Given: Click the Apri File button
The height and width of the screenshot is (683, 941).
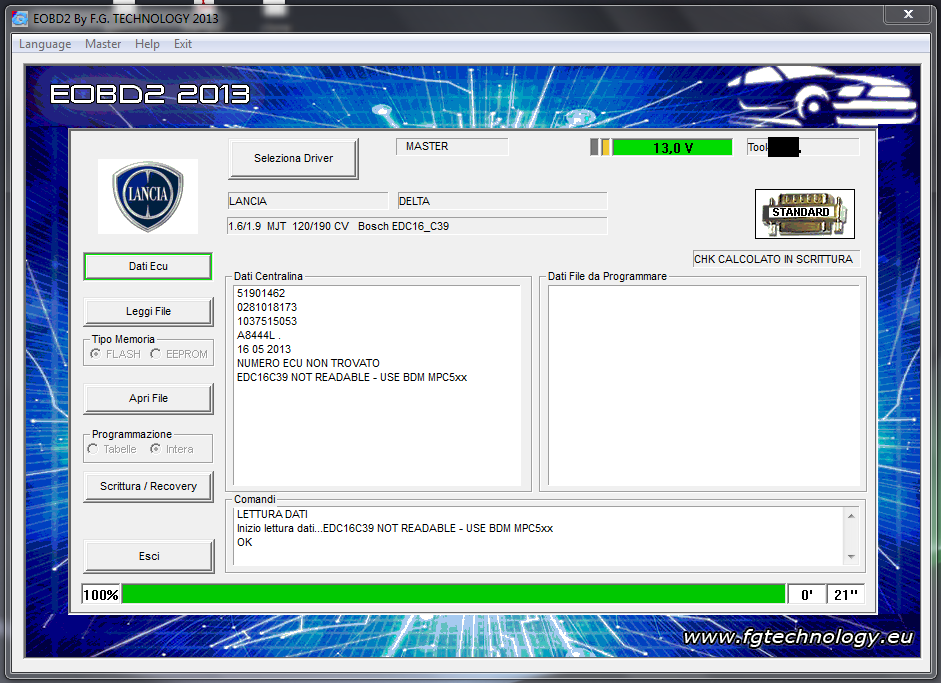Looking at the screenshot, I should click(x=148, y=399).
